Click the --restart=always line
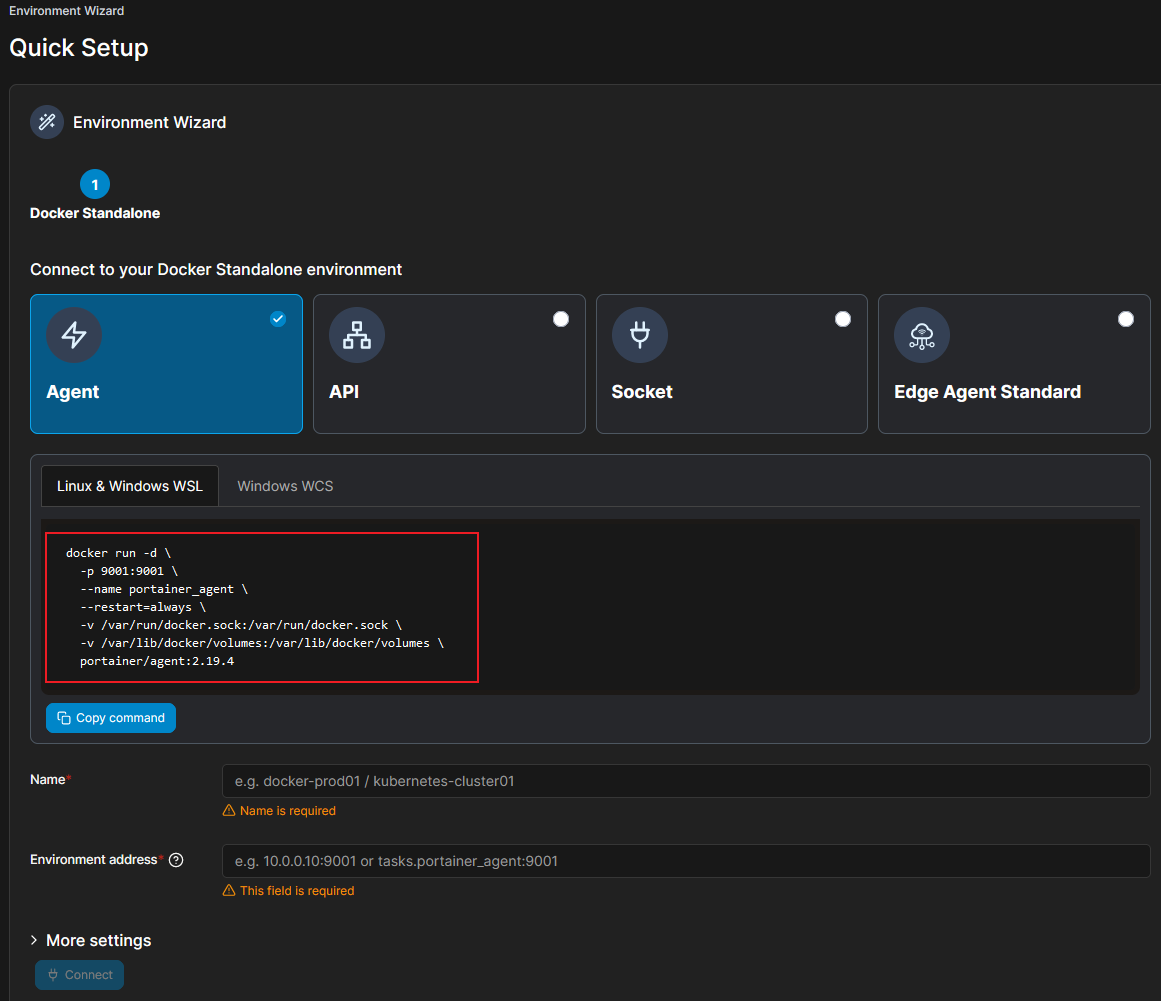The height and width of the screenshot is (1001, 1161). click(143, 607)
